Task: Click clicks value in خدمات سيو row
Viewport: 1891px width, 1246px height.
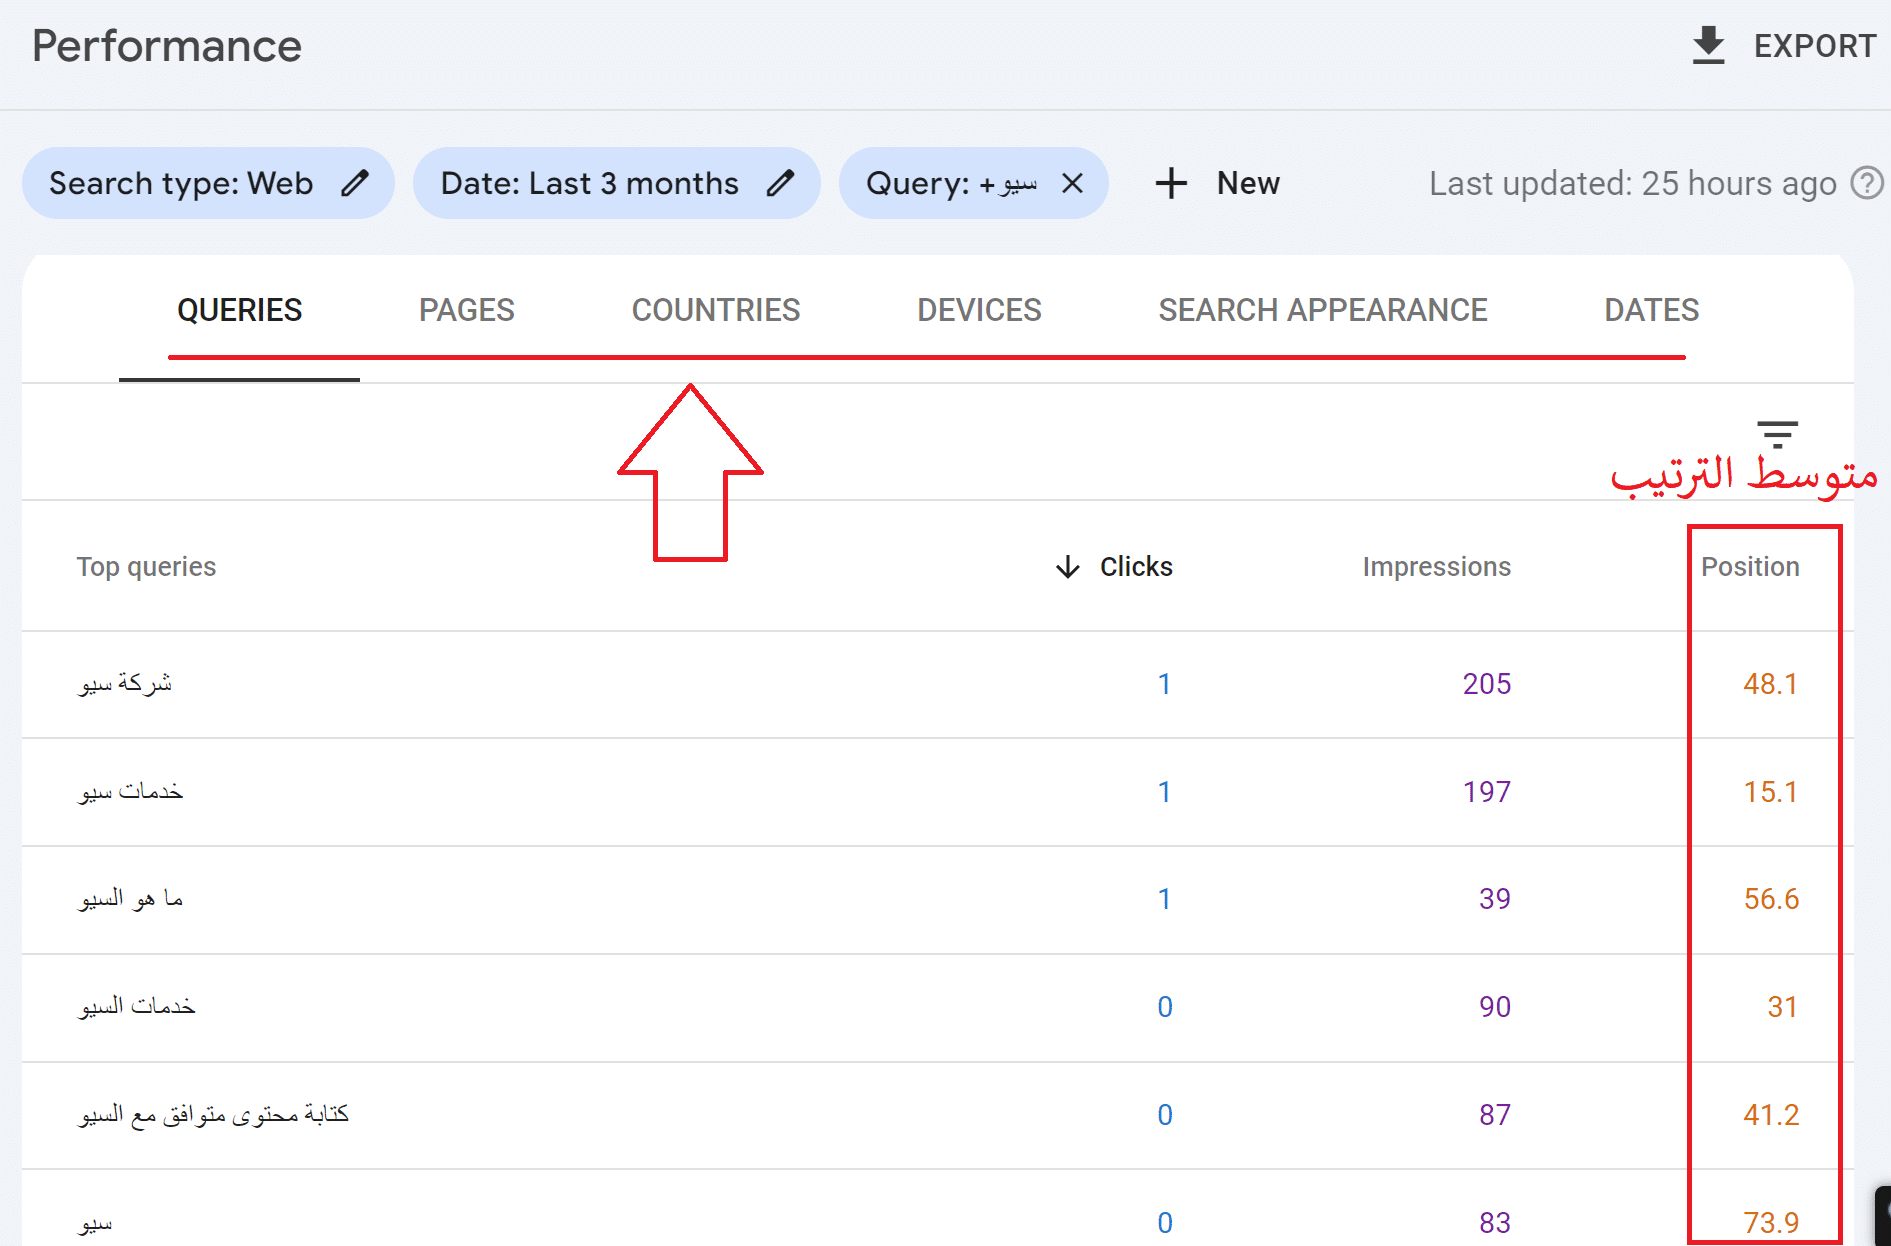Action: [1164, 791]
